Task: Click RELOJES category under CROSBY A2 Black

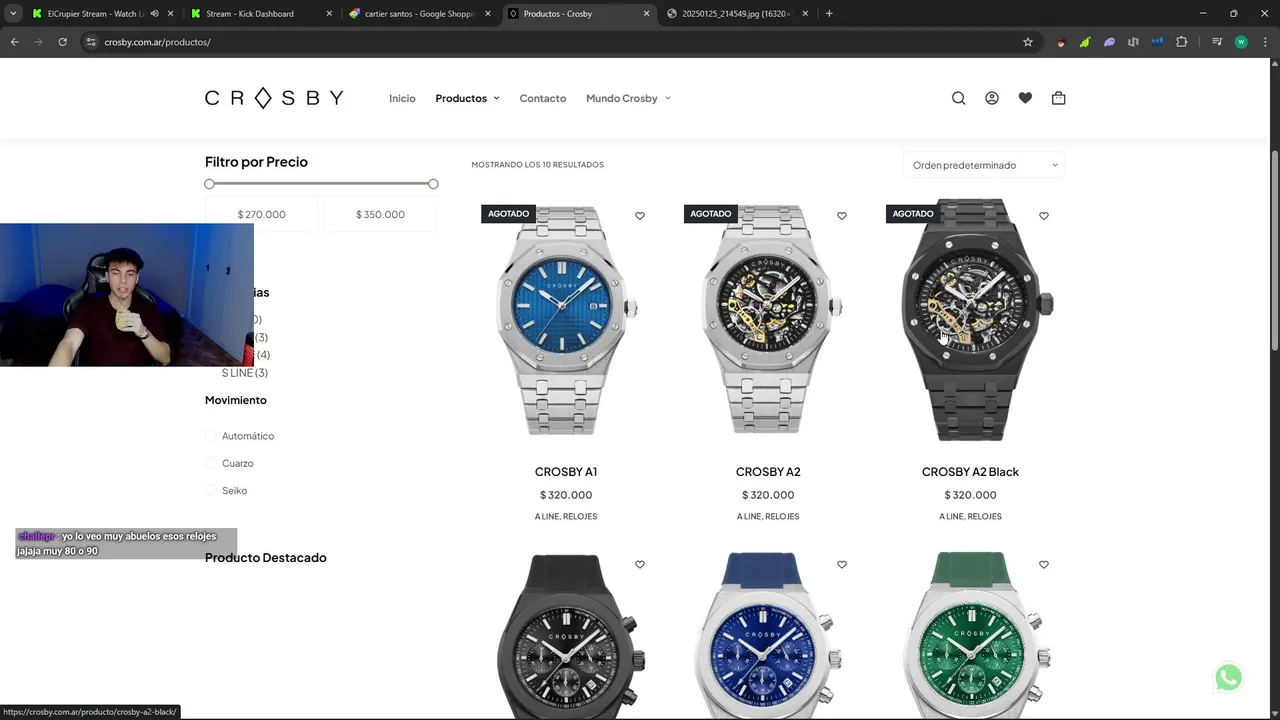Action: coord(984,517)
